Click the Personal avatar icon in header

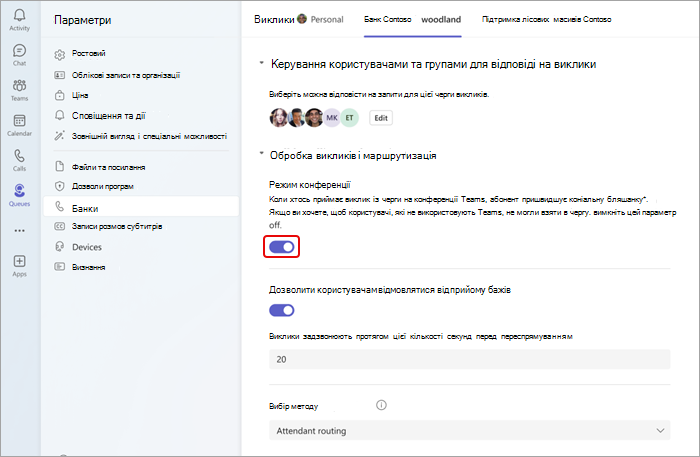pyautogui.click(x=302, y=19)
